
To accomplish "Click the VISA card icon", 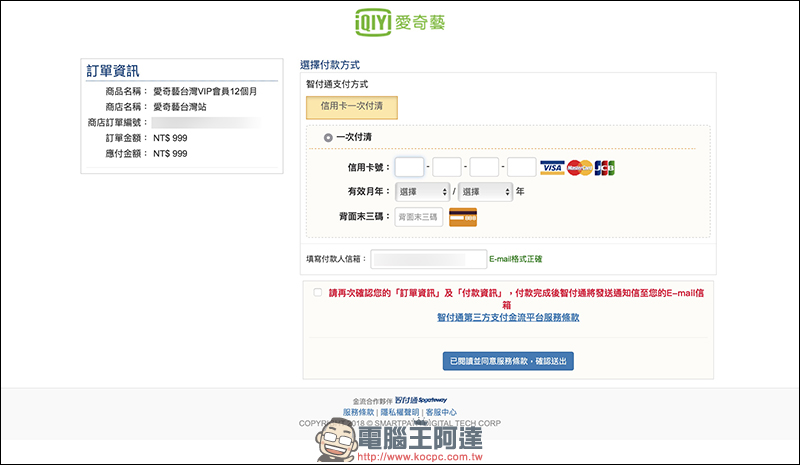I will tap(552, 167).
